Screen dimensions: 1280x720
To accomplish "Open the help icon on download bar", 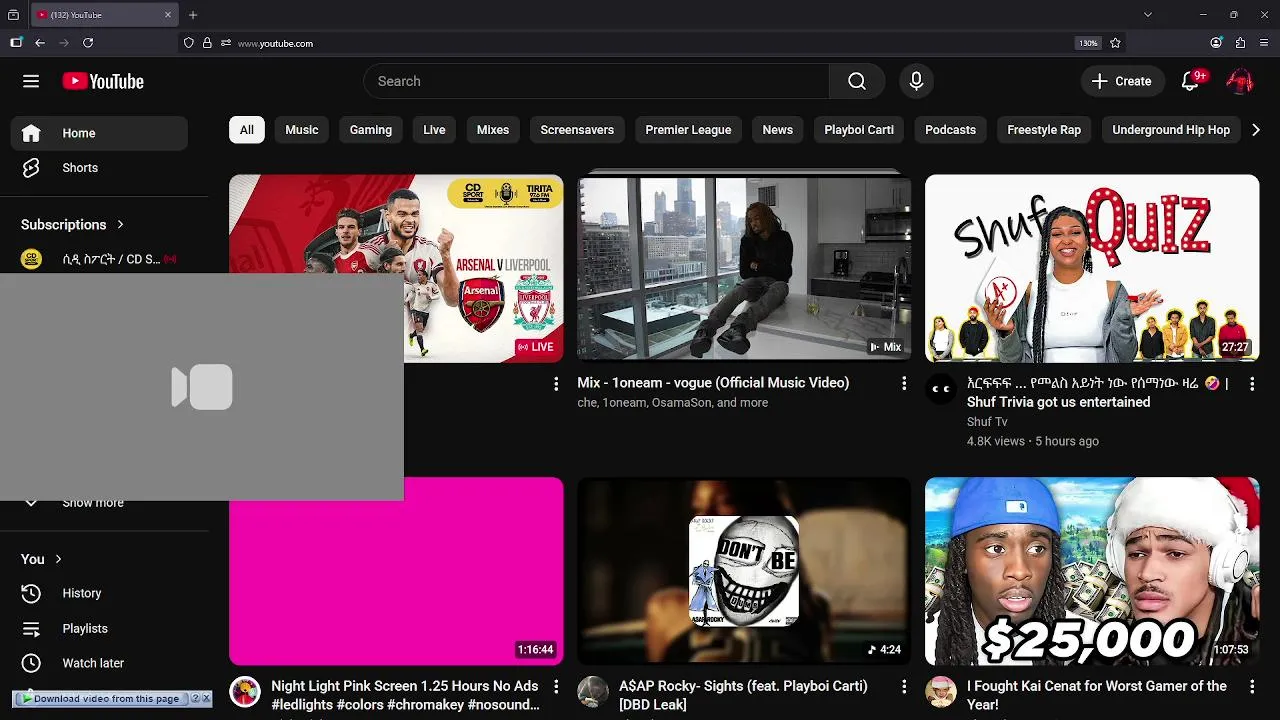I will (x=196, y=699).
